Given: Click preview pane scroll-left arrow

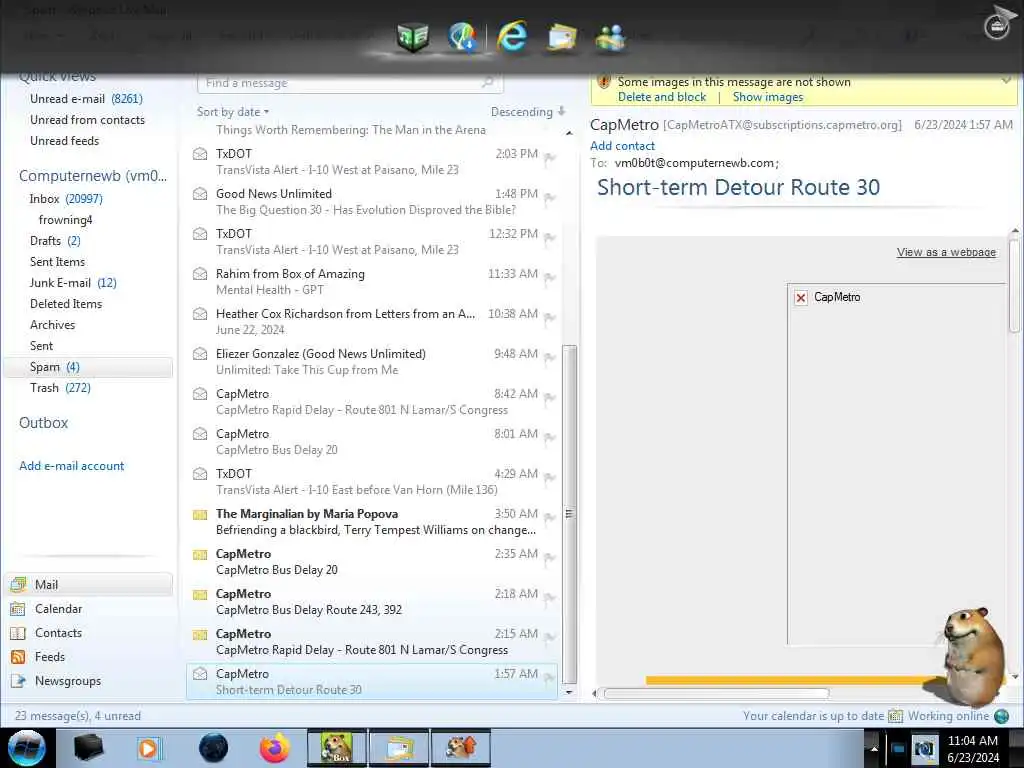Looking at the screenshot, I should (x=594, y=693).
